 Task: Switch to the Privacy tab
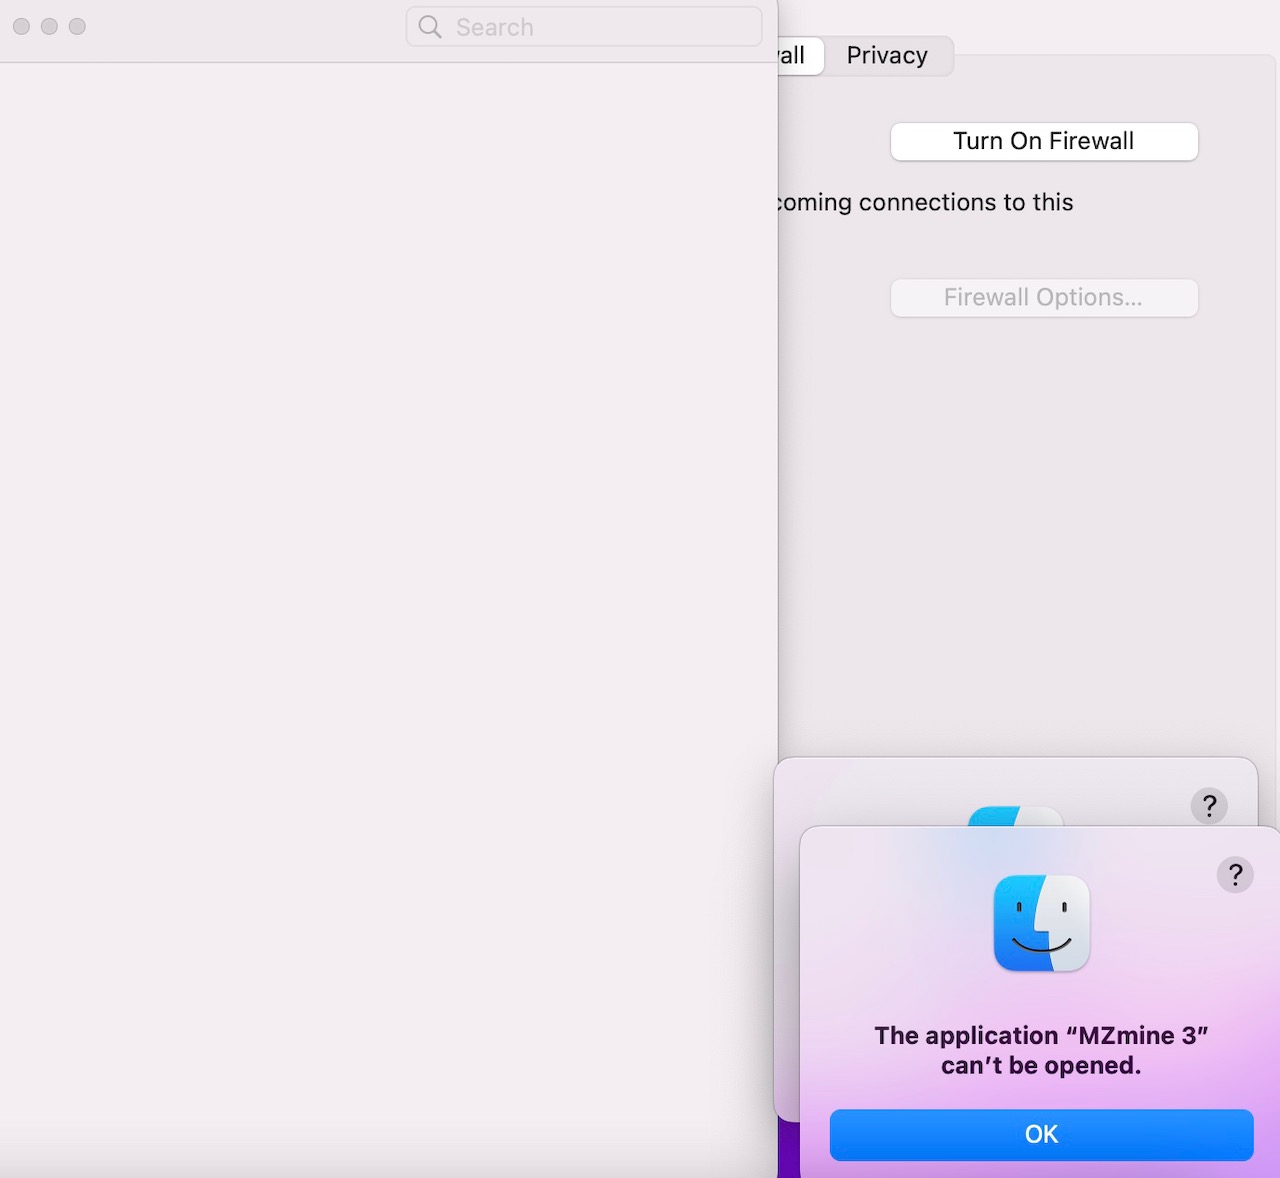tap(886, 55)
